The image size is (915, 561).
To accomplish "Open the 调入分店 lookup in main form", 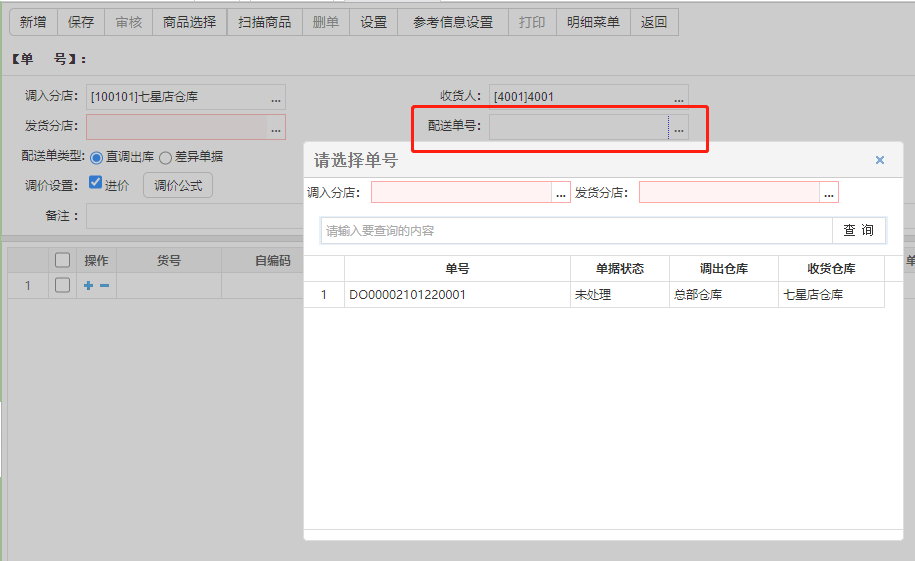I will [276, 97].
